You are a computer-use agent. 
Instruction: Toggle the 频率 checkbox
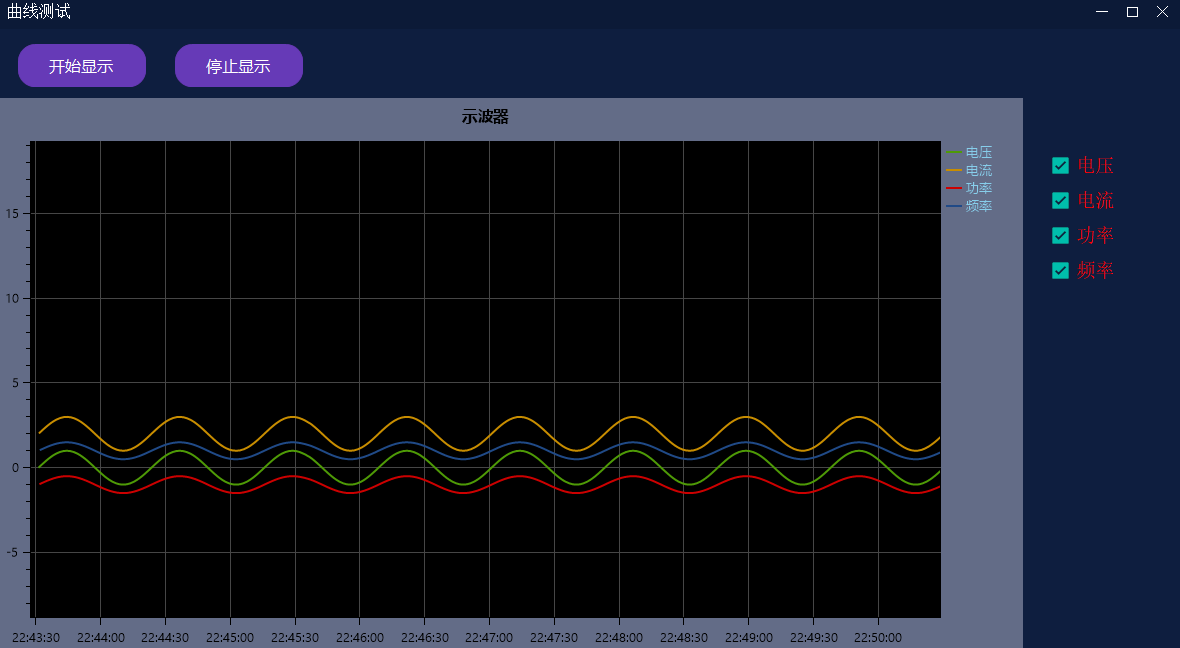coord(1060,270)
